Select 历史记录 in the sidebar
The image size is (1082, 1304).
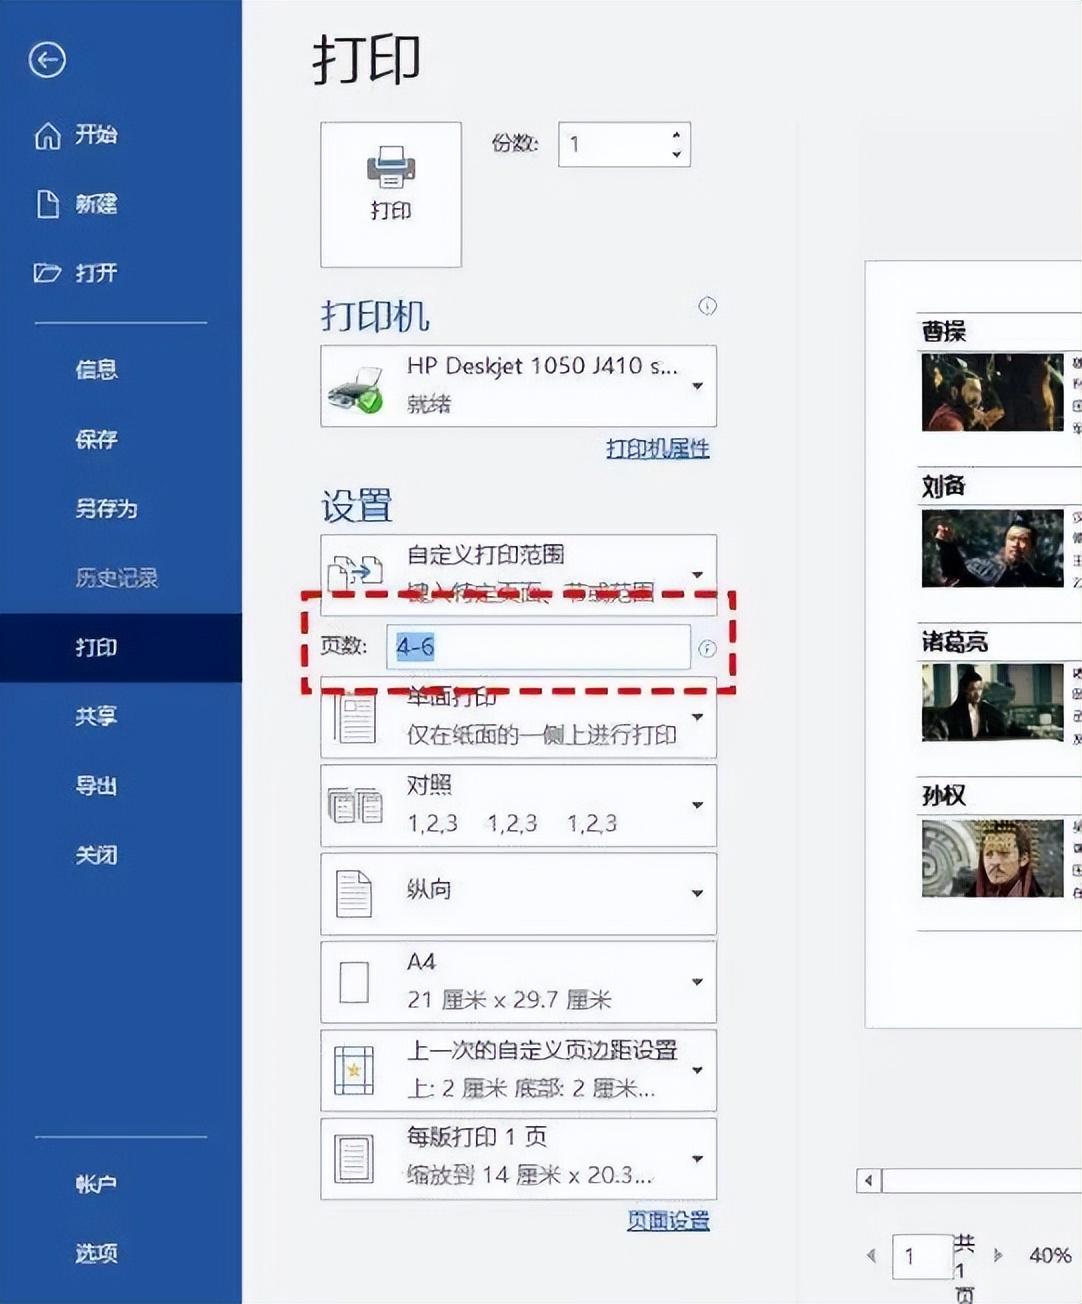(116, 577)
